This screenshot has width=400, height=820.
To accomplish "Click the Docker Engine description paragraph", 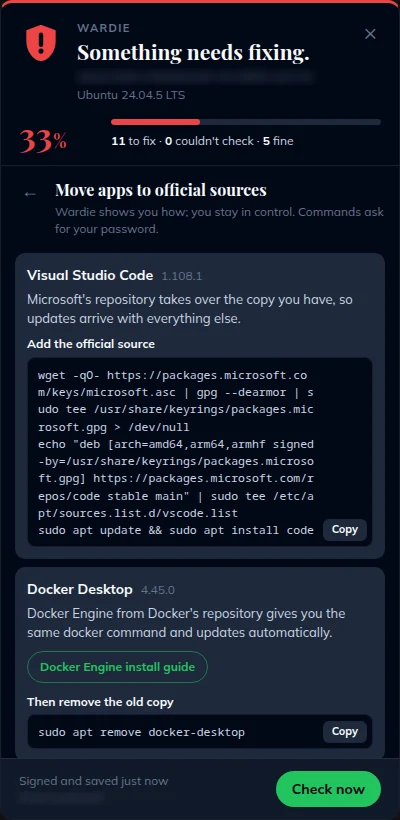I will point(186,623).
